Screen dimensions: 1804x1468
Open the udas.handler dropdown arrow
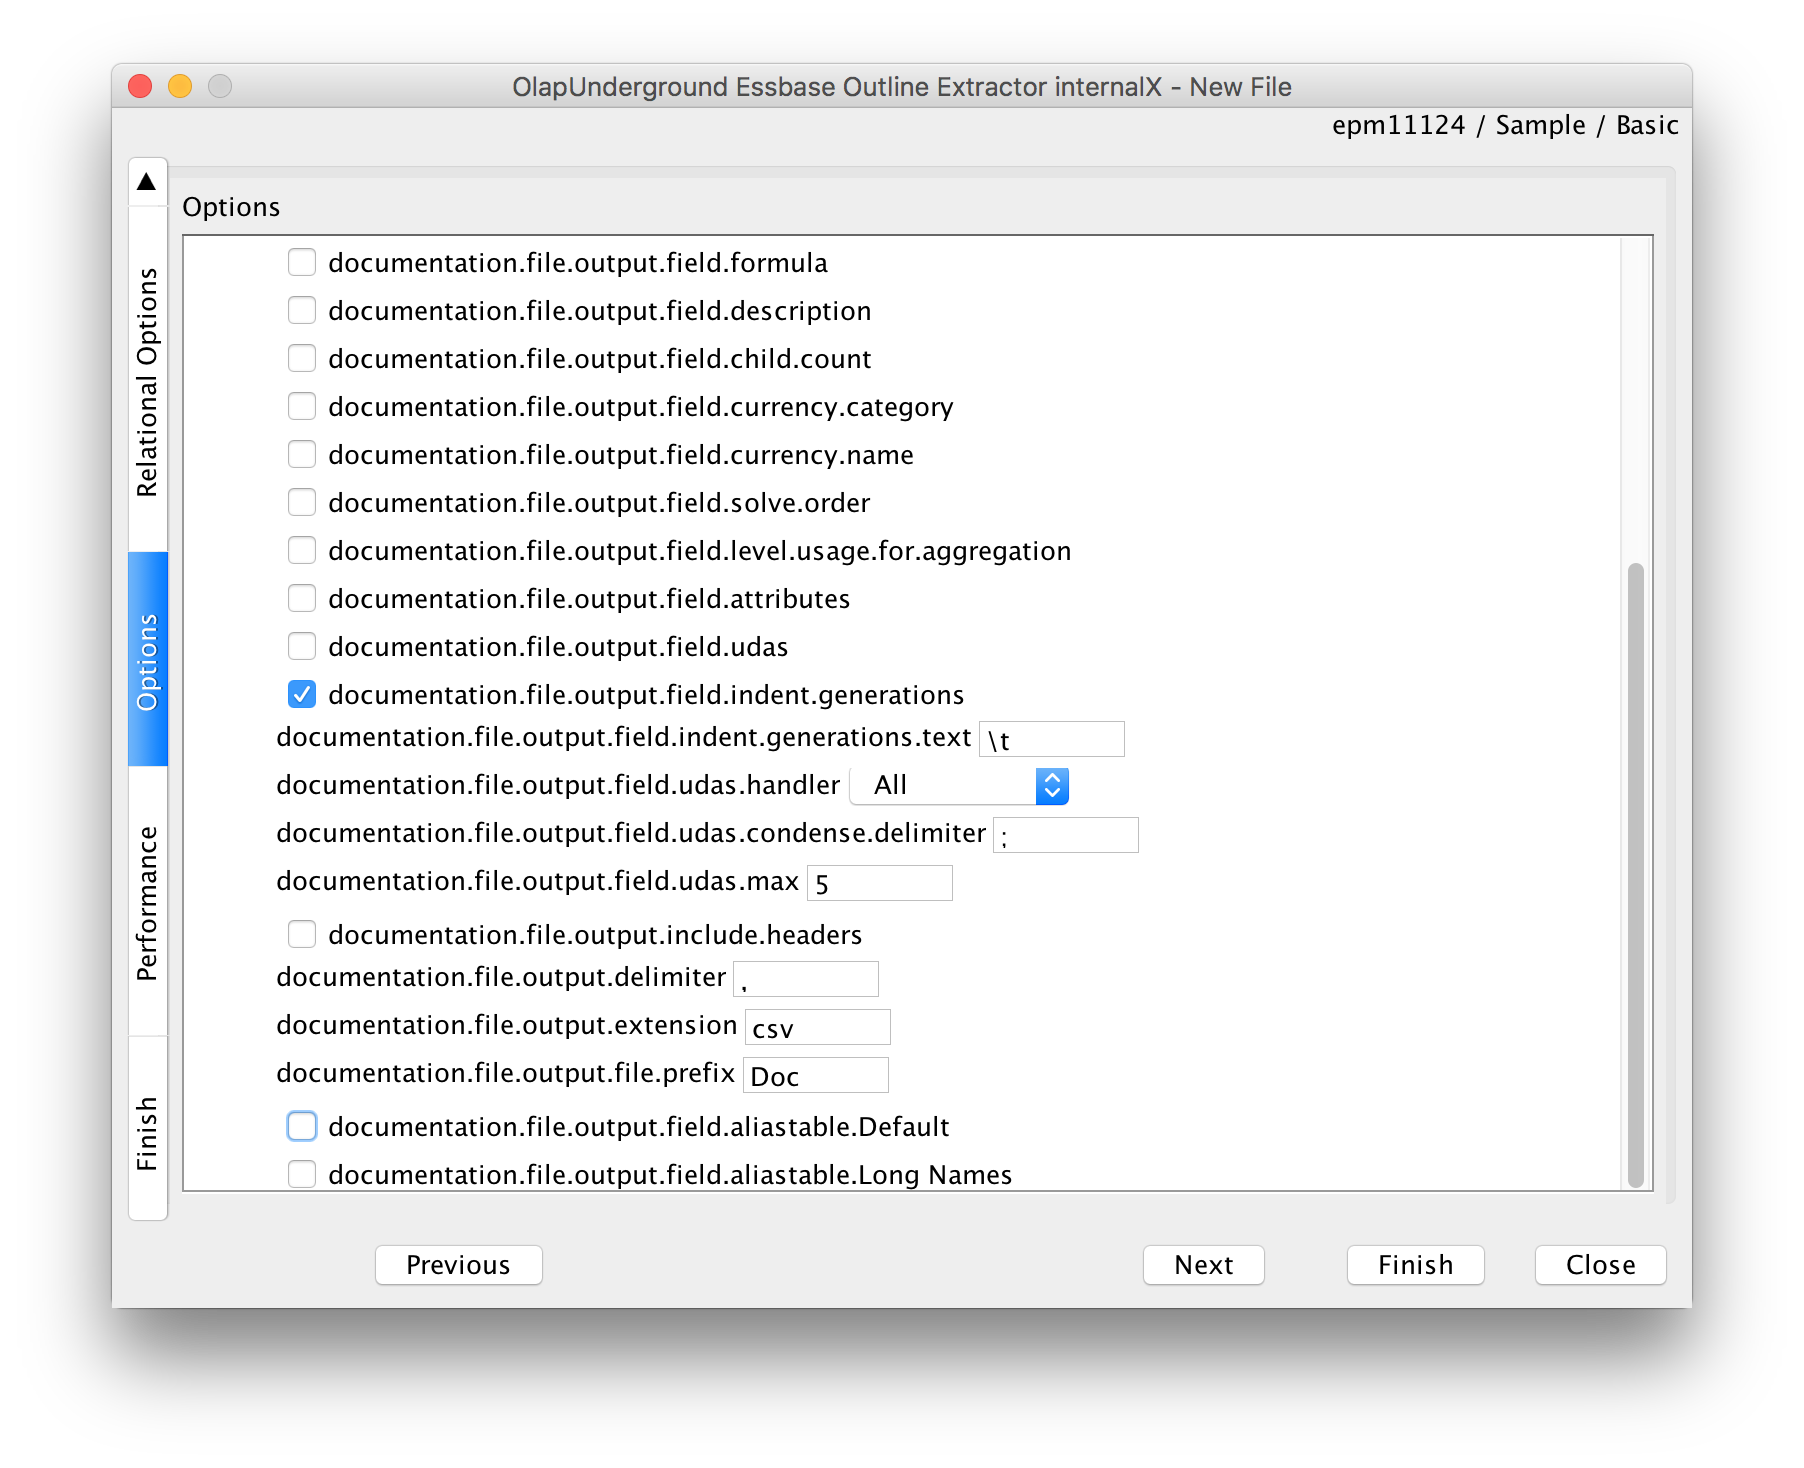click(x=1052, y=786)
